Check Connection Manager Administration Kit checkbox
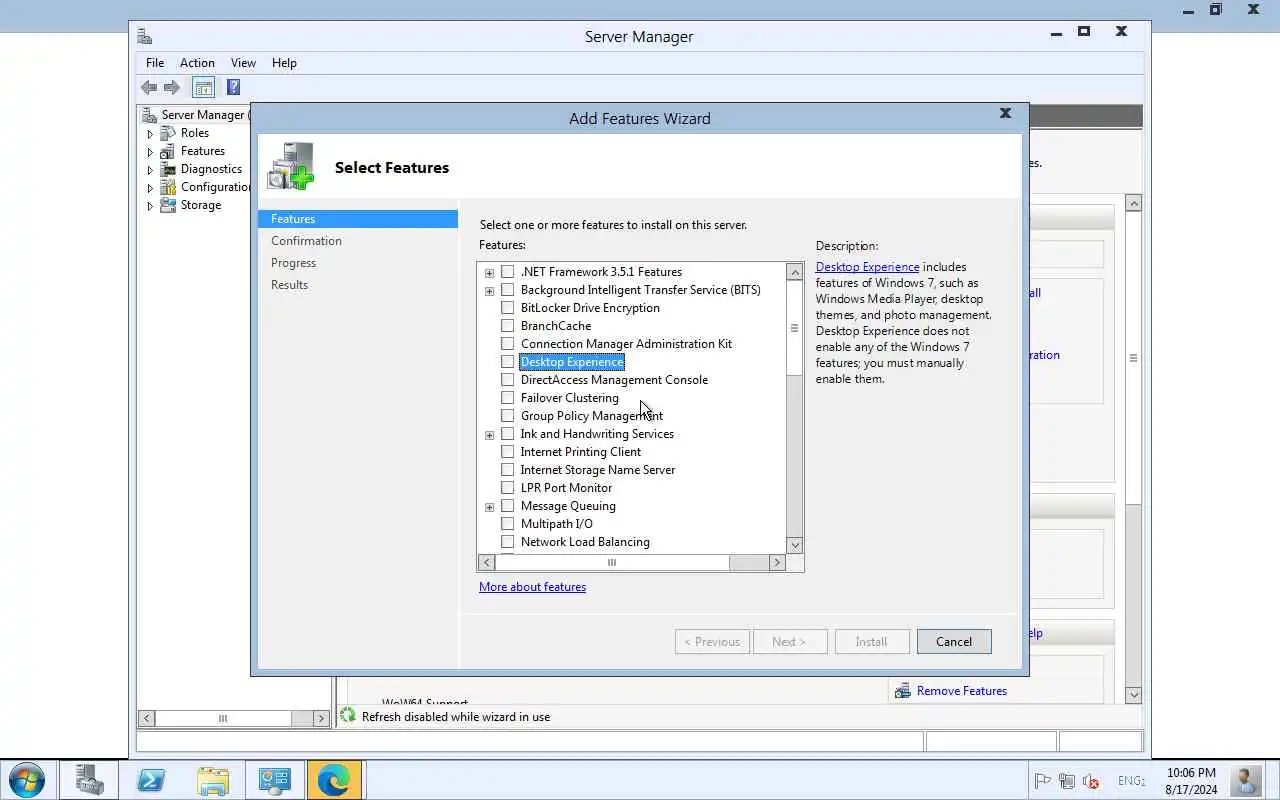Viewport: 1280px width, 800px height. pos(508,344)
